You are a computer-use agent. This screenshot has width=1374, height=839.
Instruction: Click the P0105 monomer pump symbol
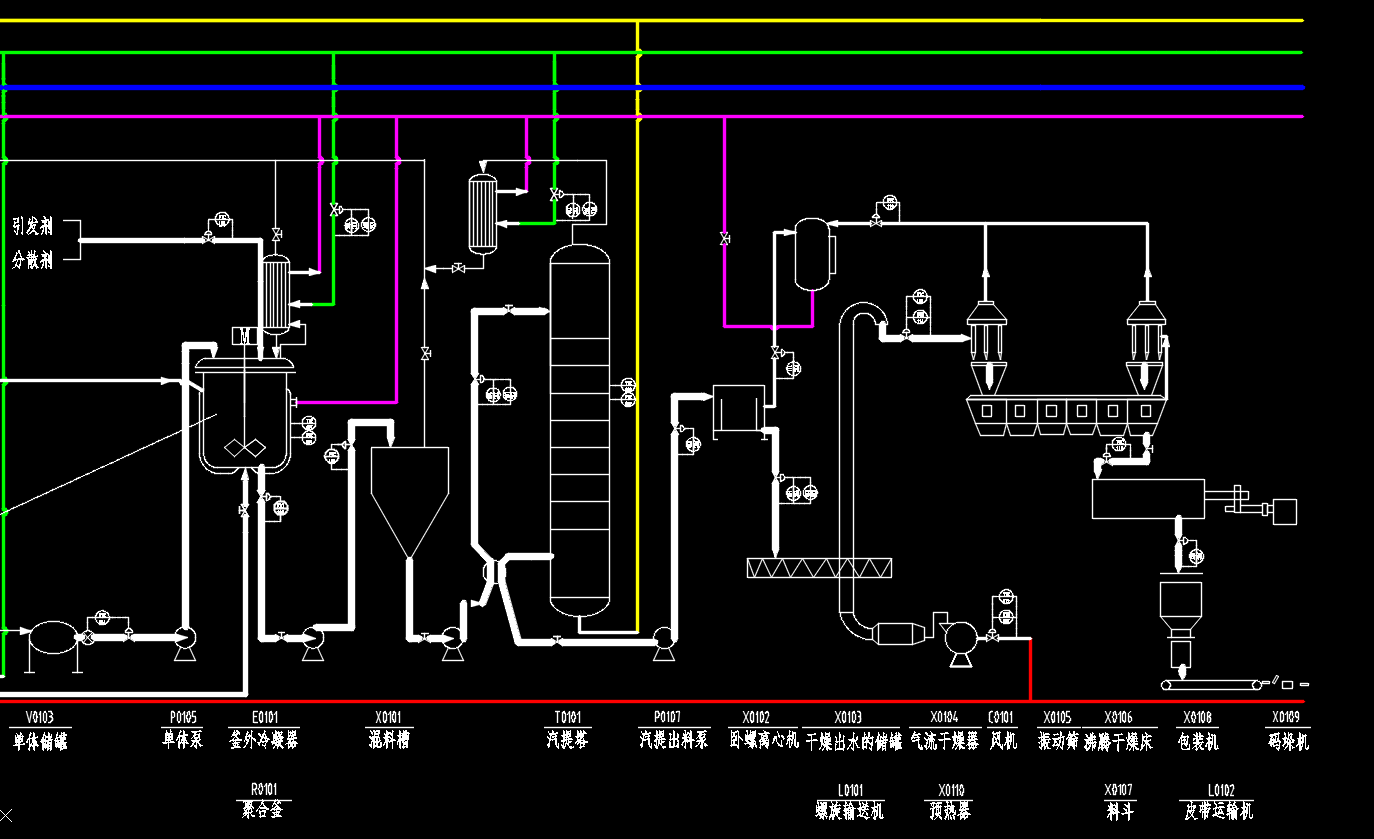point(184,638)
